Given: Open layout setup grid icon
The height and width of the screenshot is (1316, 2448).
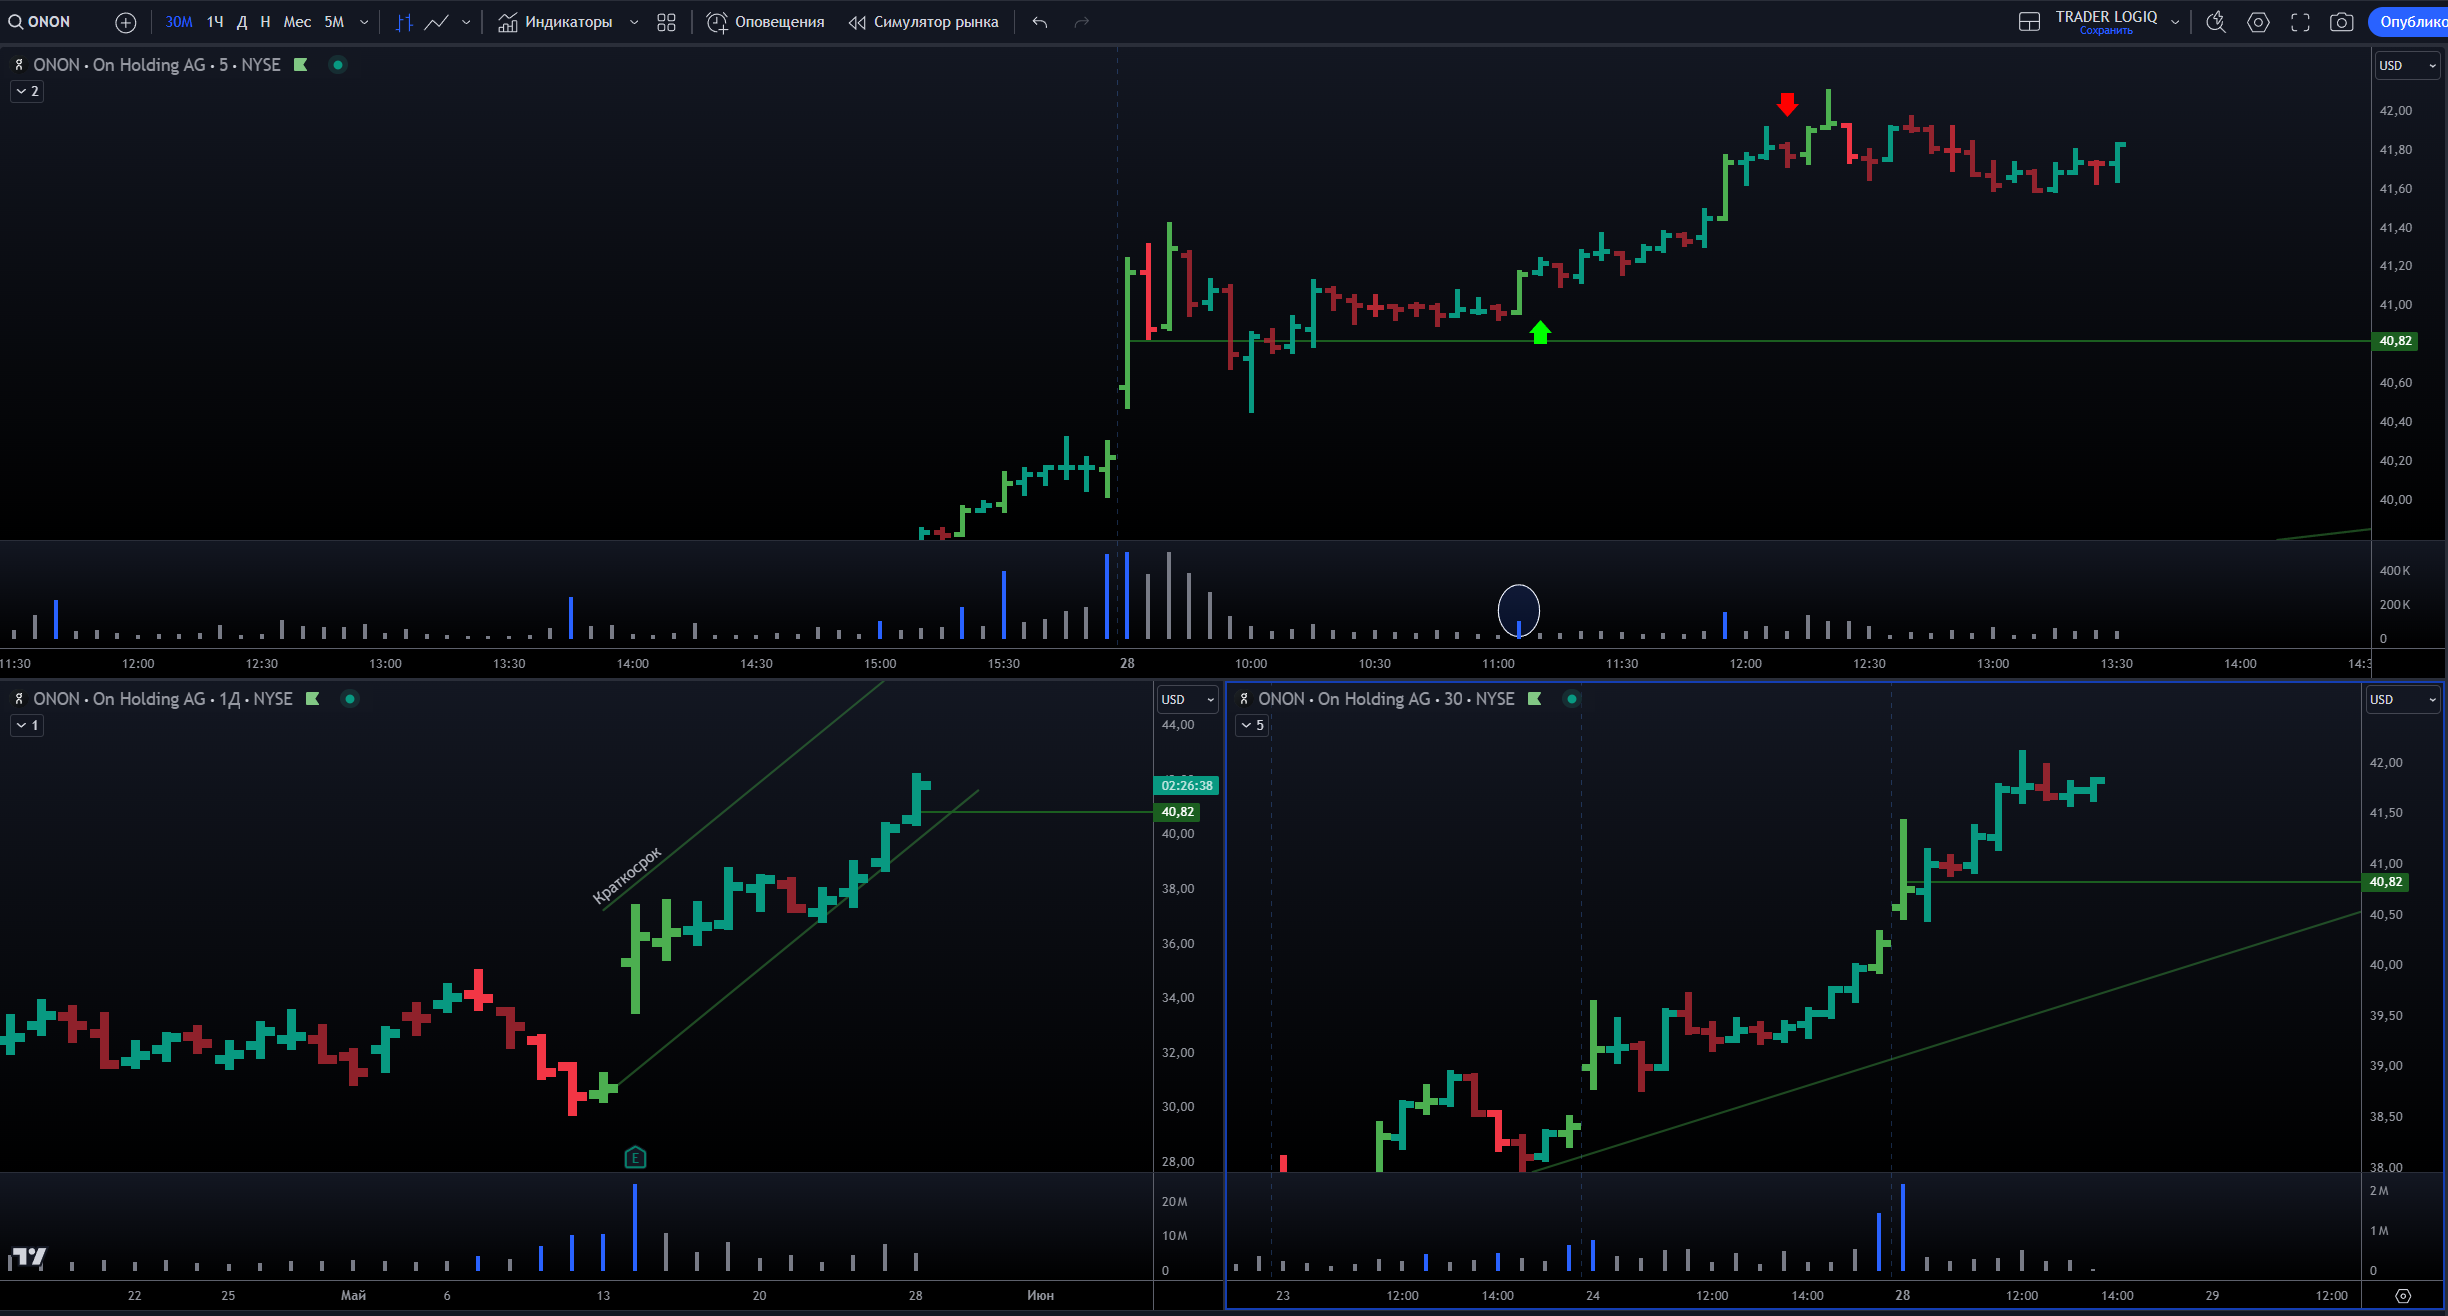Looking at the screenshot, I should point(2029,22).
